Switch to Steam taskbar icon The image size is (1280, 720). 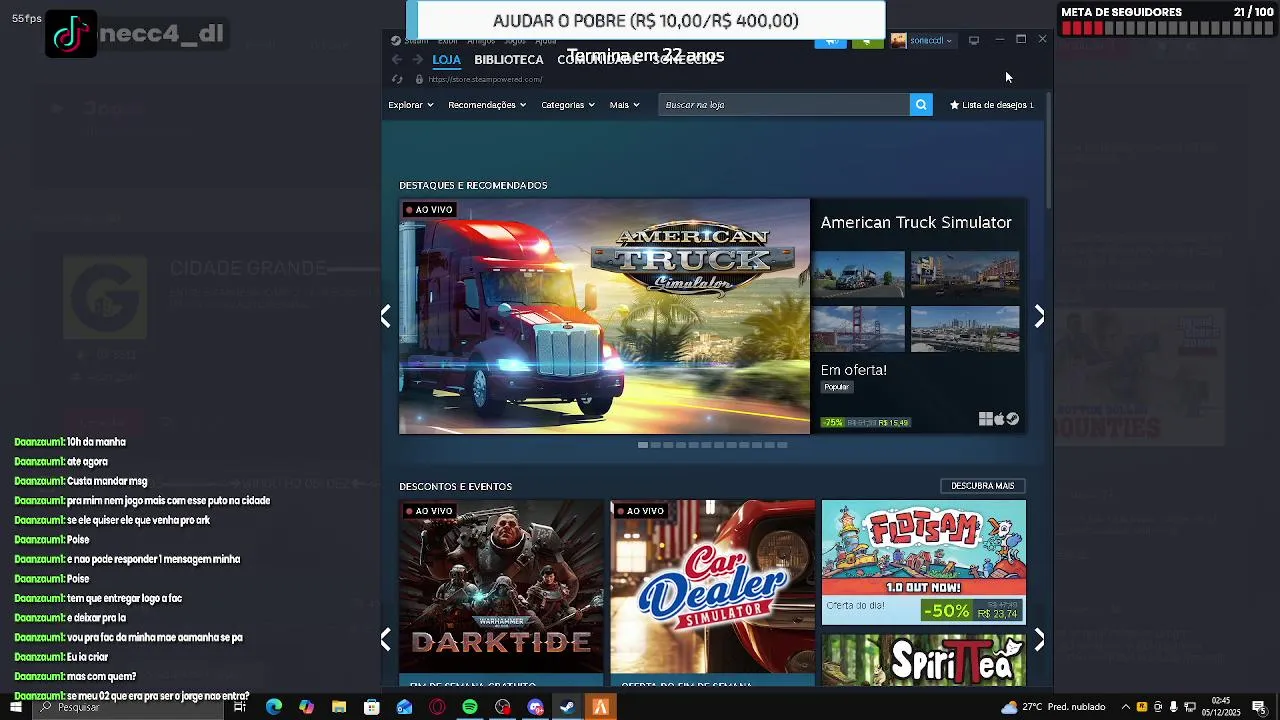click(567, 707)
